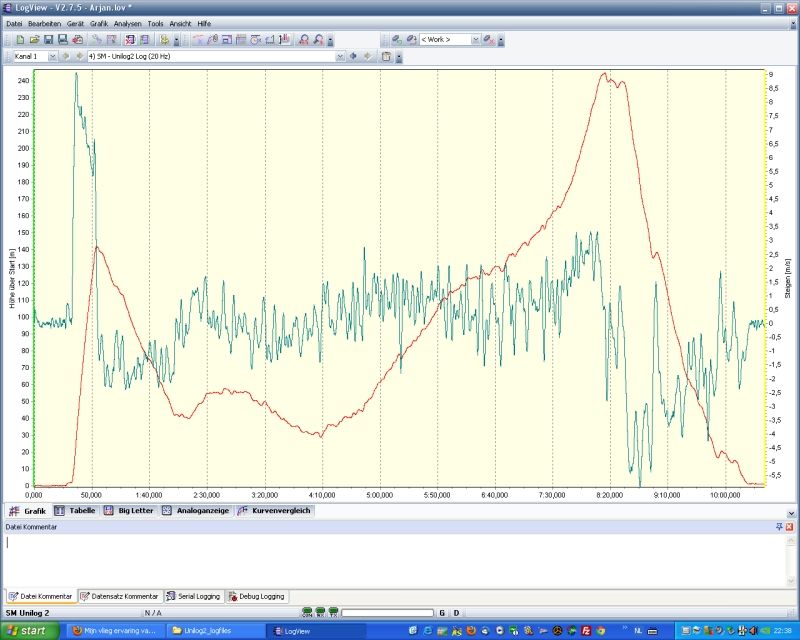Click the curve icon with pencil

[212, 40]
